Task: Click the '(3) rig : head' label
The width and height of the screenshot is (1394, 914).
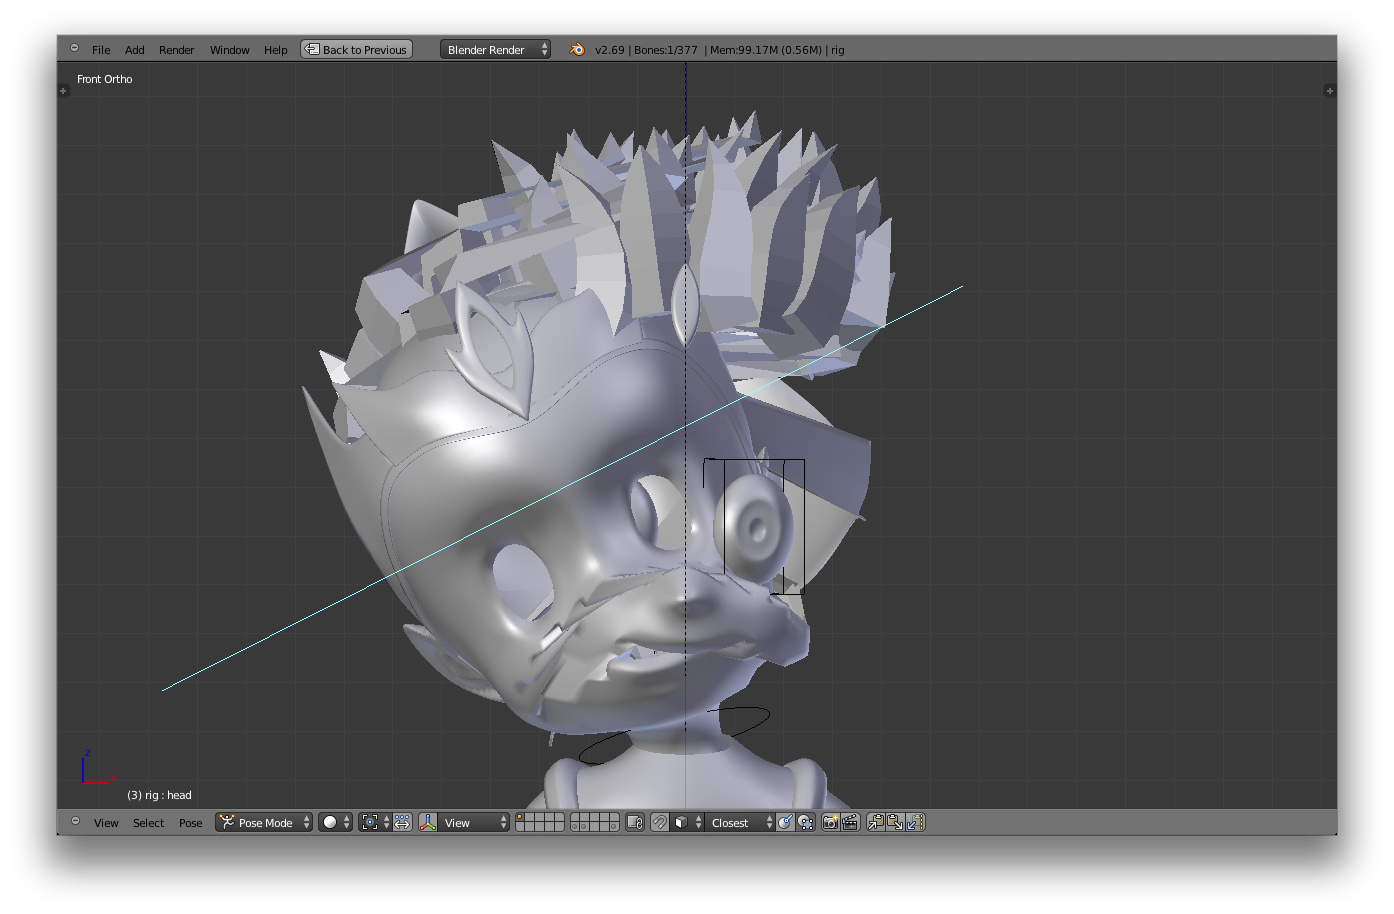Action: click(159, 795)
